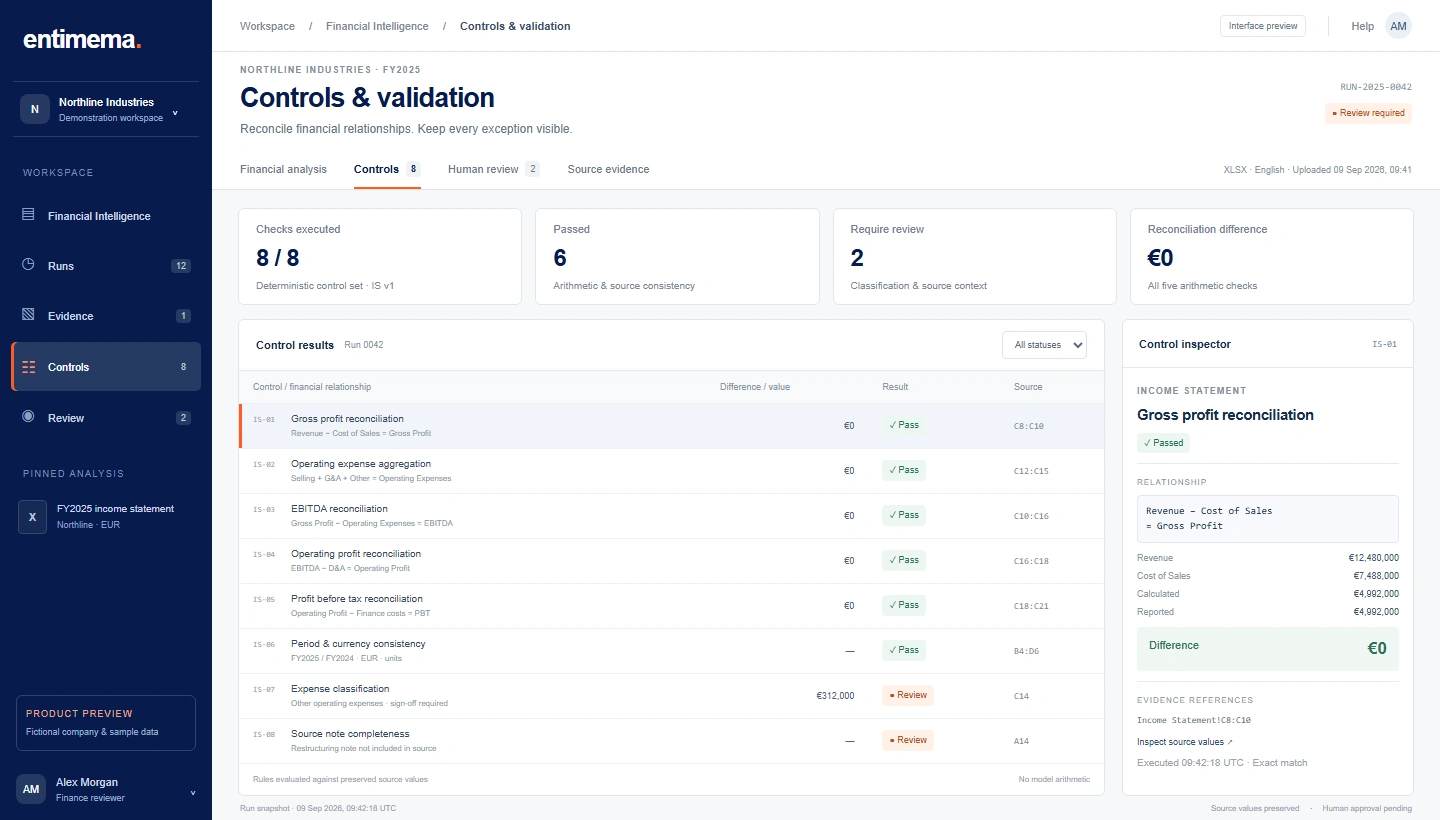Select the Source note completeness row
1440x820 pixels.
click(672, 741)
